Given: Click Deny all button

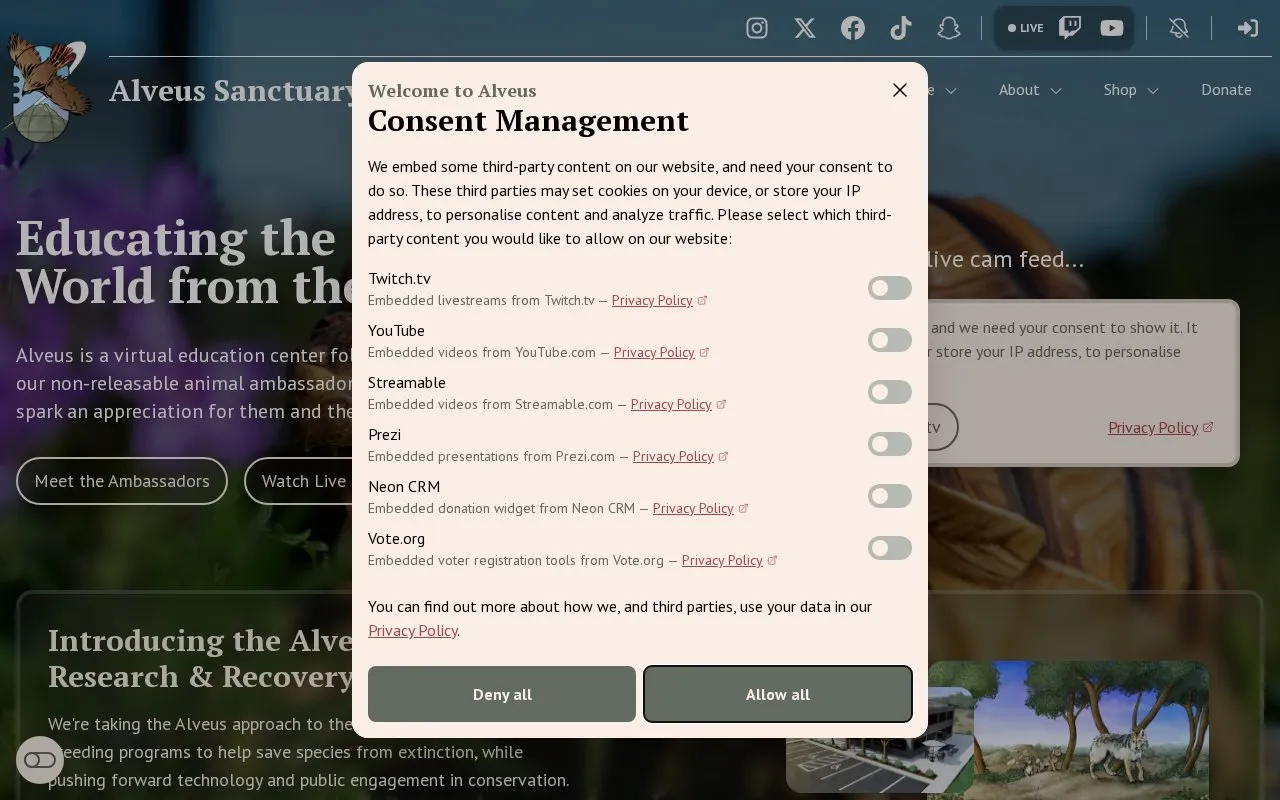Looking at the screenshot, I should (502, 694).
